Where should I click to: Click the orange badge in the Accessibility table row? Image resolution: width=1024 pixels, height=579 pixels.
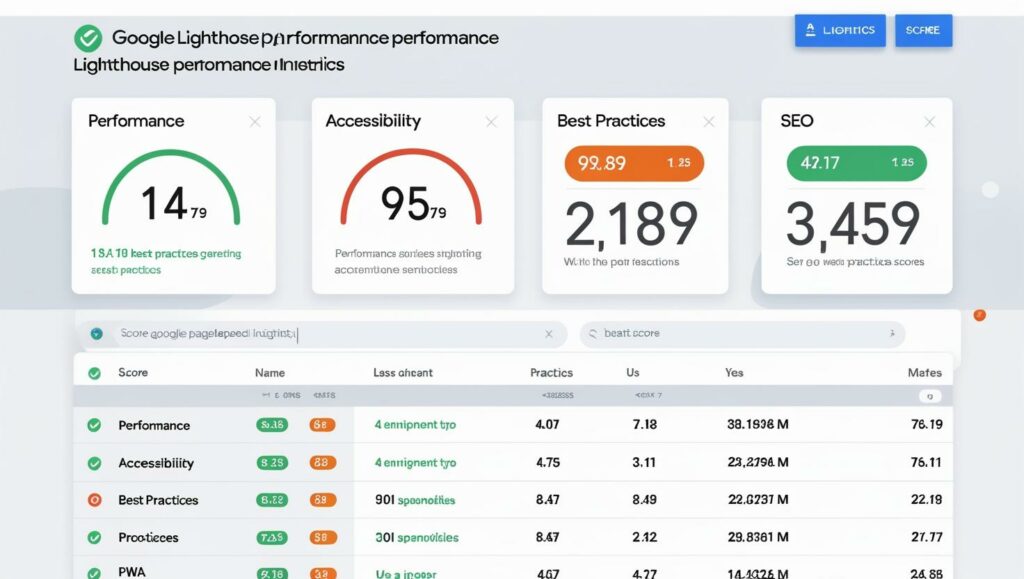323,463
